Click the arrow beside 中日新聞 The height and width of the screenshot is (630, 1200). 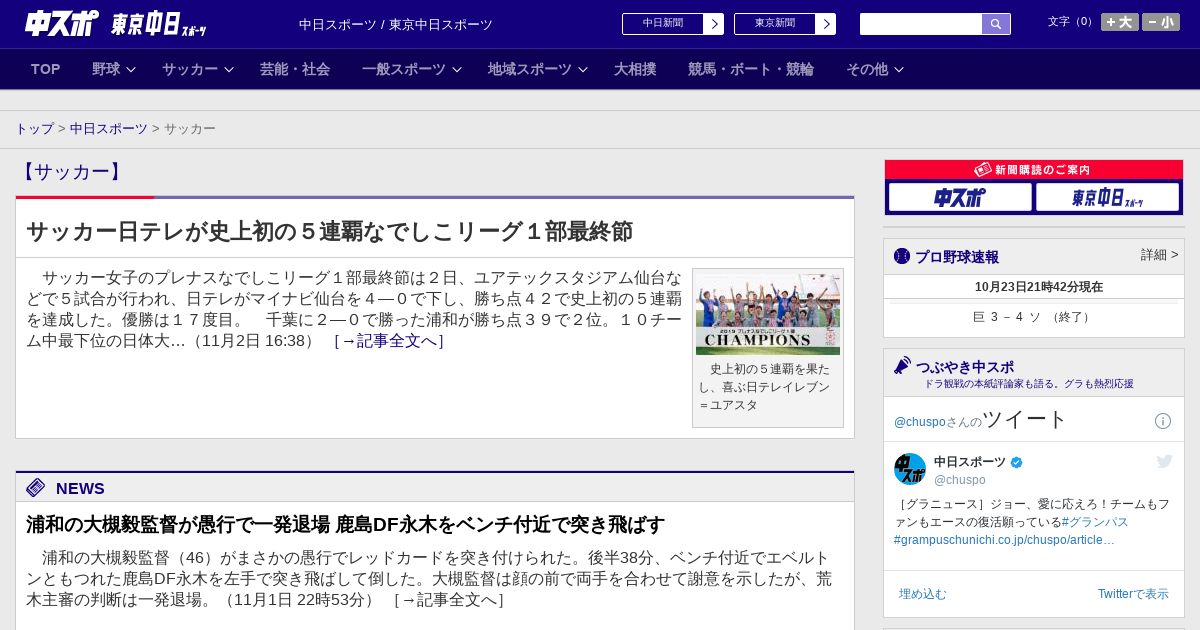[x=714, y=24]
